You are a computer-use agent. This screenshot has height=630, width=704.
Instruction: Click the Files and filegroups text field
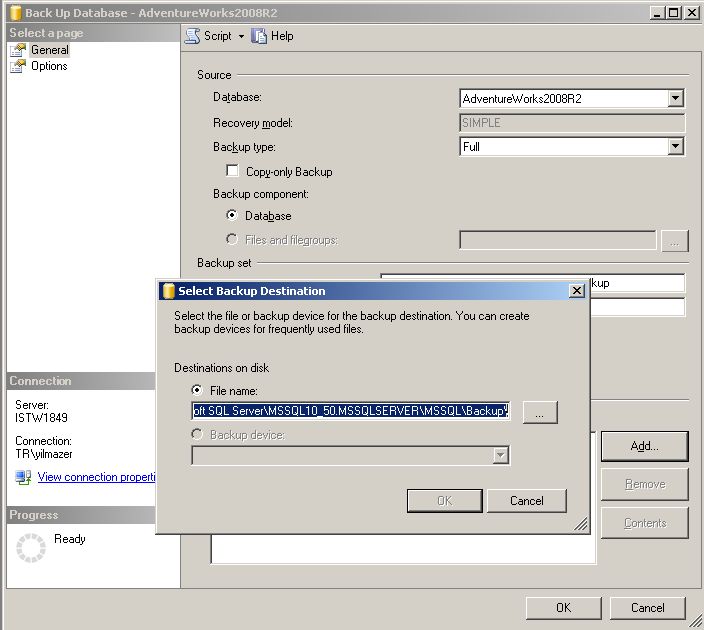pyautogui.click(x=558, y=240)
